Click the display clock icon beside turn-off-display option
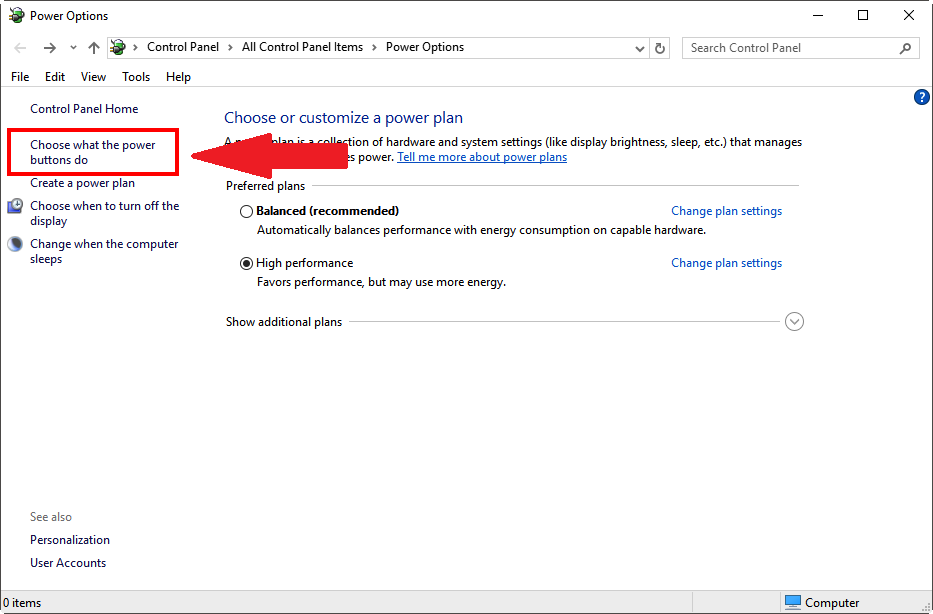Viewport: 933px width, 614px height. click(x=15, y=205)
